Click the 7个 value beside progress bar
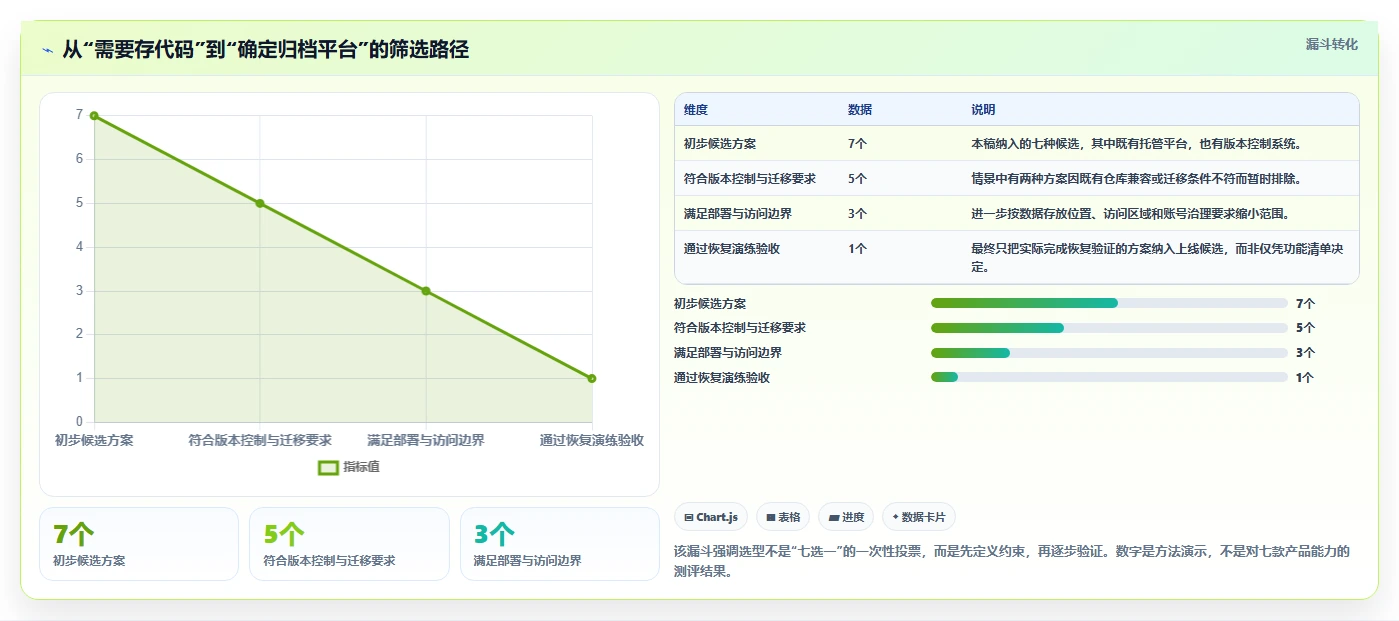The height and width of the screenshot is (621, 1399). pos(1305,303)
